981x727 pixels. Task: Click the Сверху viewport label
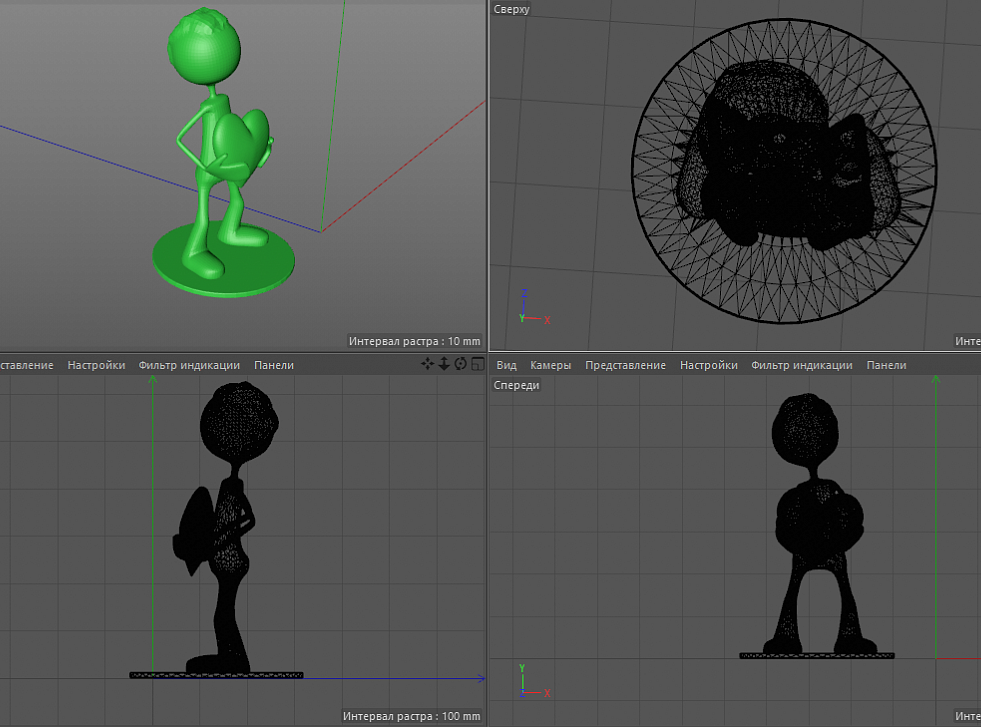point(511,10)
